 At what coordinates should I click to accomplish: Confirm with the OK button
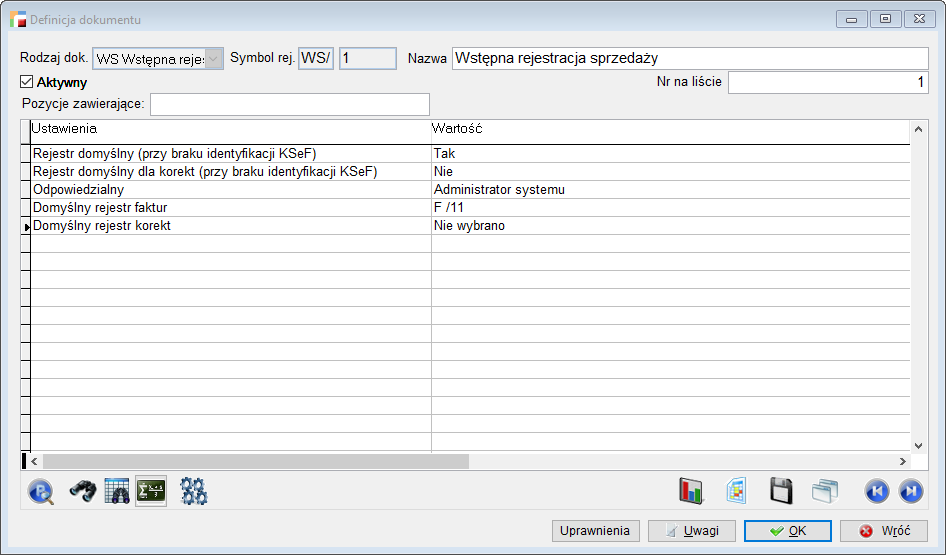[787, 531]
